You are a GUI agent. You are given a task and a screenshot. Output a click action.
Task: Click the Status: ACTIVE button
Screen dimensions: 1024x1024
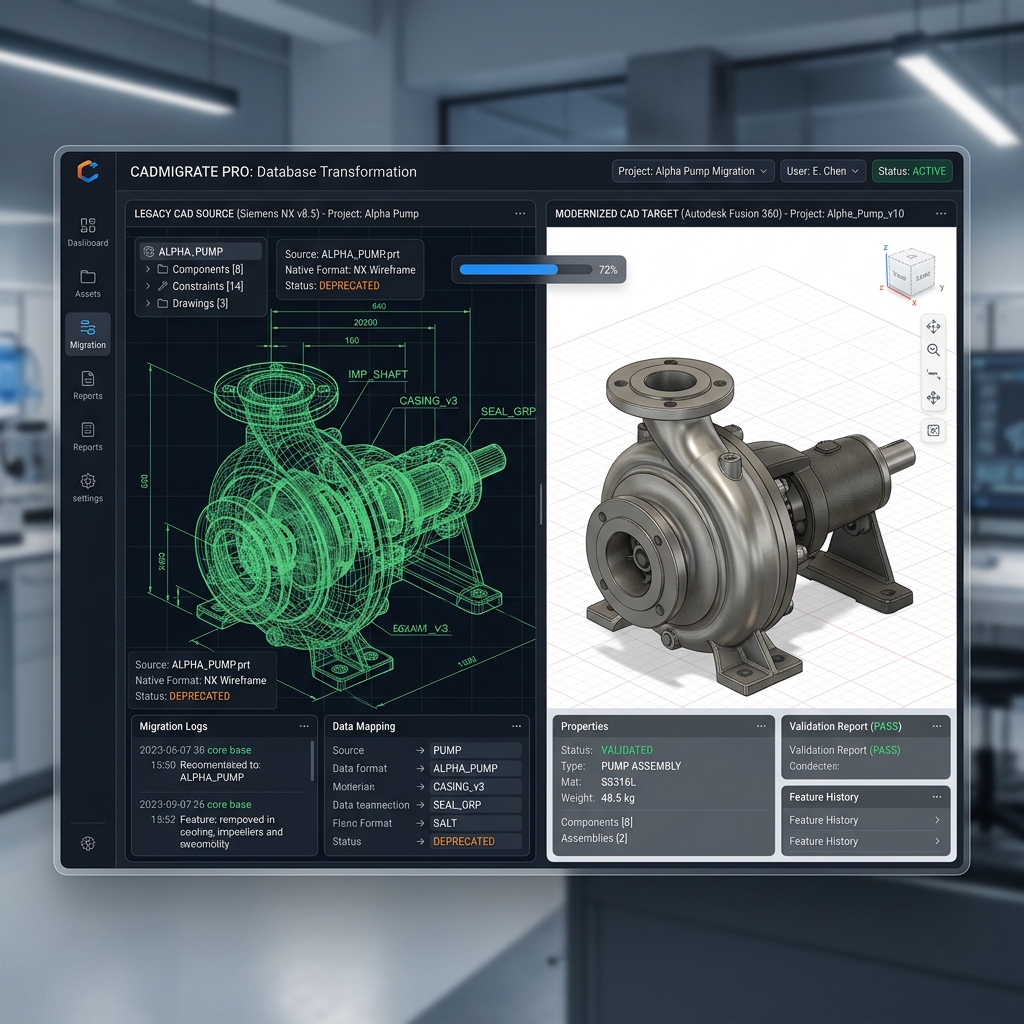(912, 171)
